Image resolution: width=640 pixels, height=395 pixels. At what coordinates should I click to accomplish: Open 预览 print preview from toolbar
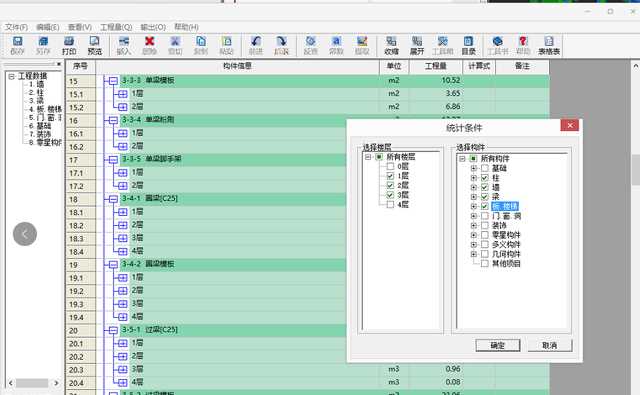[x=94, y=45]
